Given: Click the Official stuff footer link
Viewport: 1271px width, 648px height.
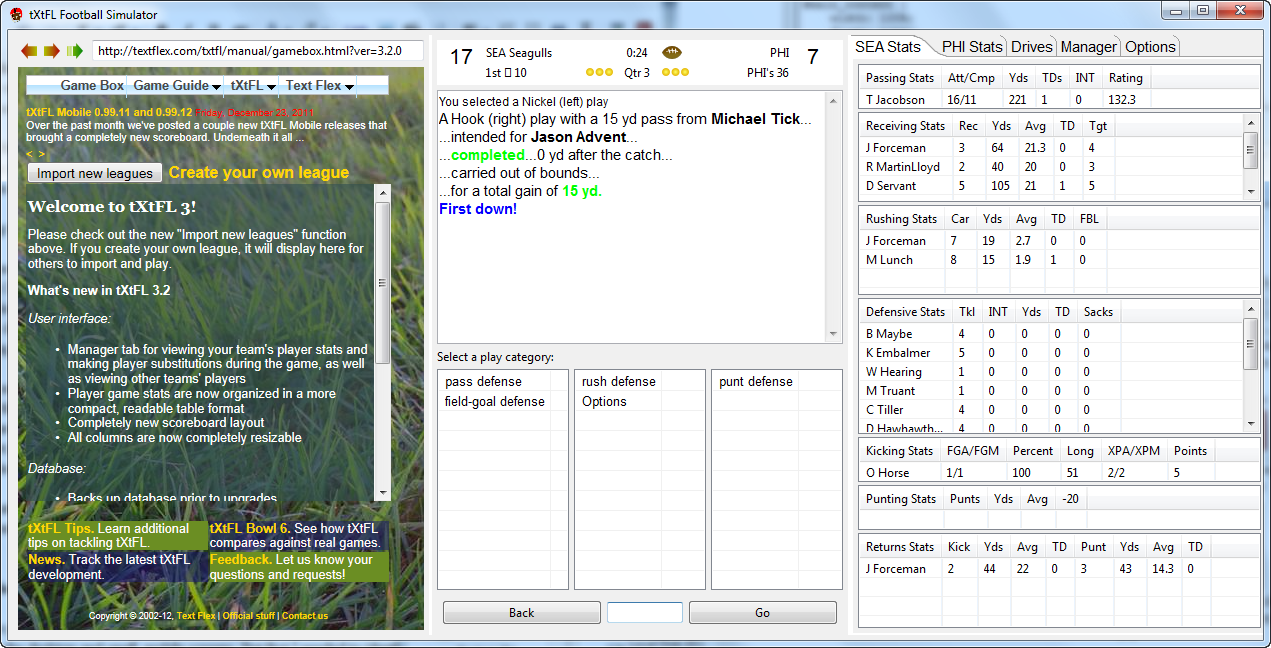Looking at the screenshot, I should [x=248, y=616].
